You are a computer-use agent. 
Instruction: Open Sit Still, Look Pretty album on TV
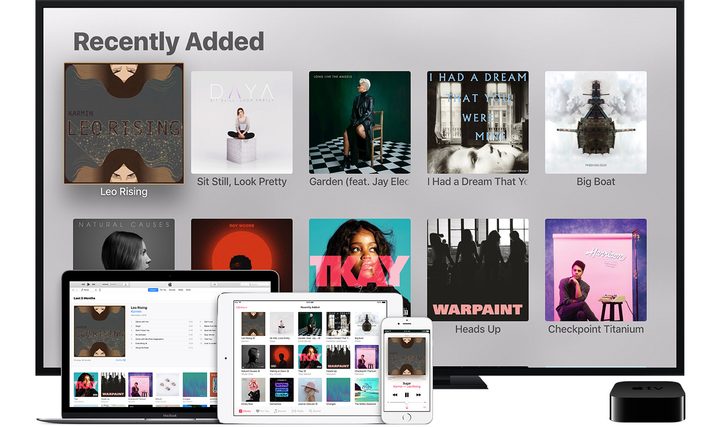pyautogui.click(x=242, y=122)
